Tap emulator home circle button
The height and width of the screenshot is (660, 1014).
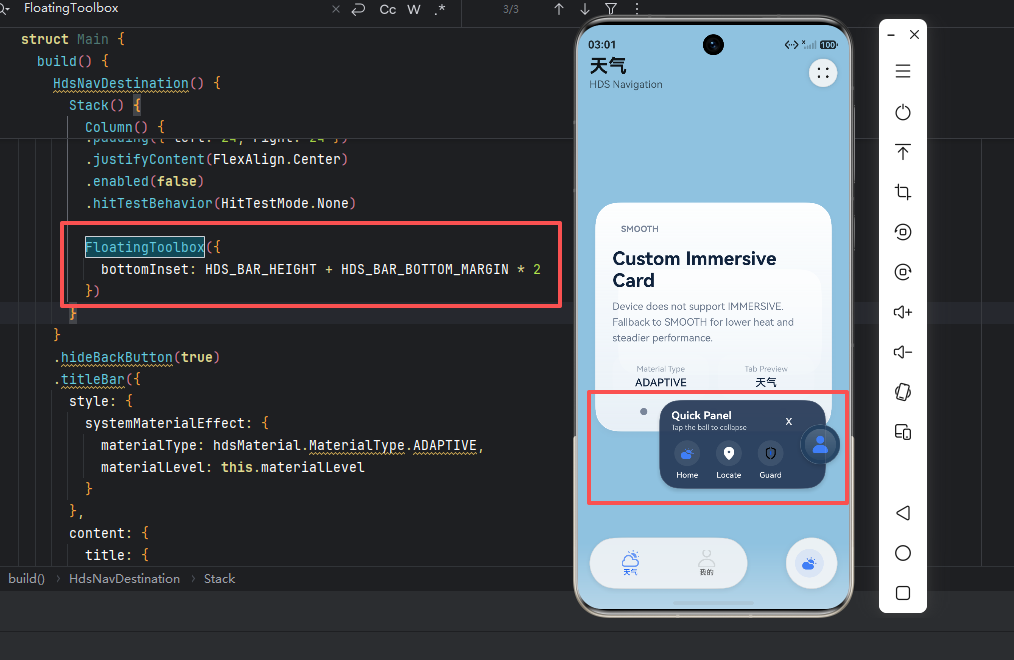pyautogui.click(x=903, y=553)
